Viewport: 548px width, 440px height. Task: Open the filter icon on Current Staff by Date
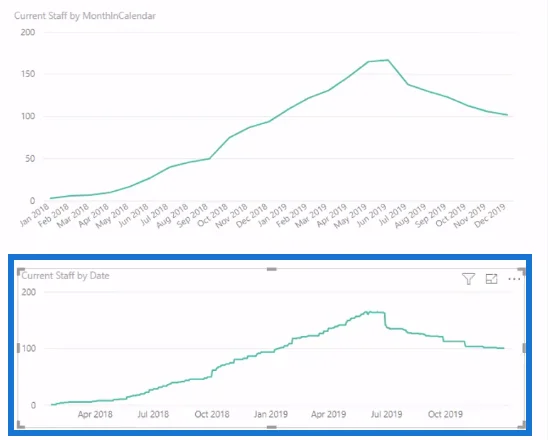pyautogui.click(x=468, y=279)
